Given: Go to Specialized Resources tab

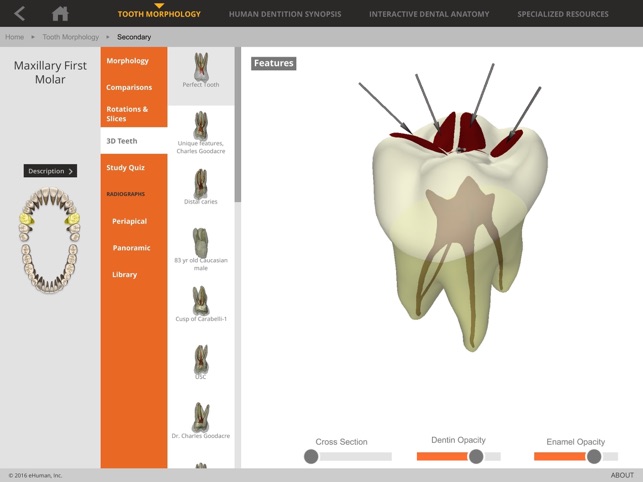Looking at the screenshot, I should tap(563, 14).
